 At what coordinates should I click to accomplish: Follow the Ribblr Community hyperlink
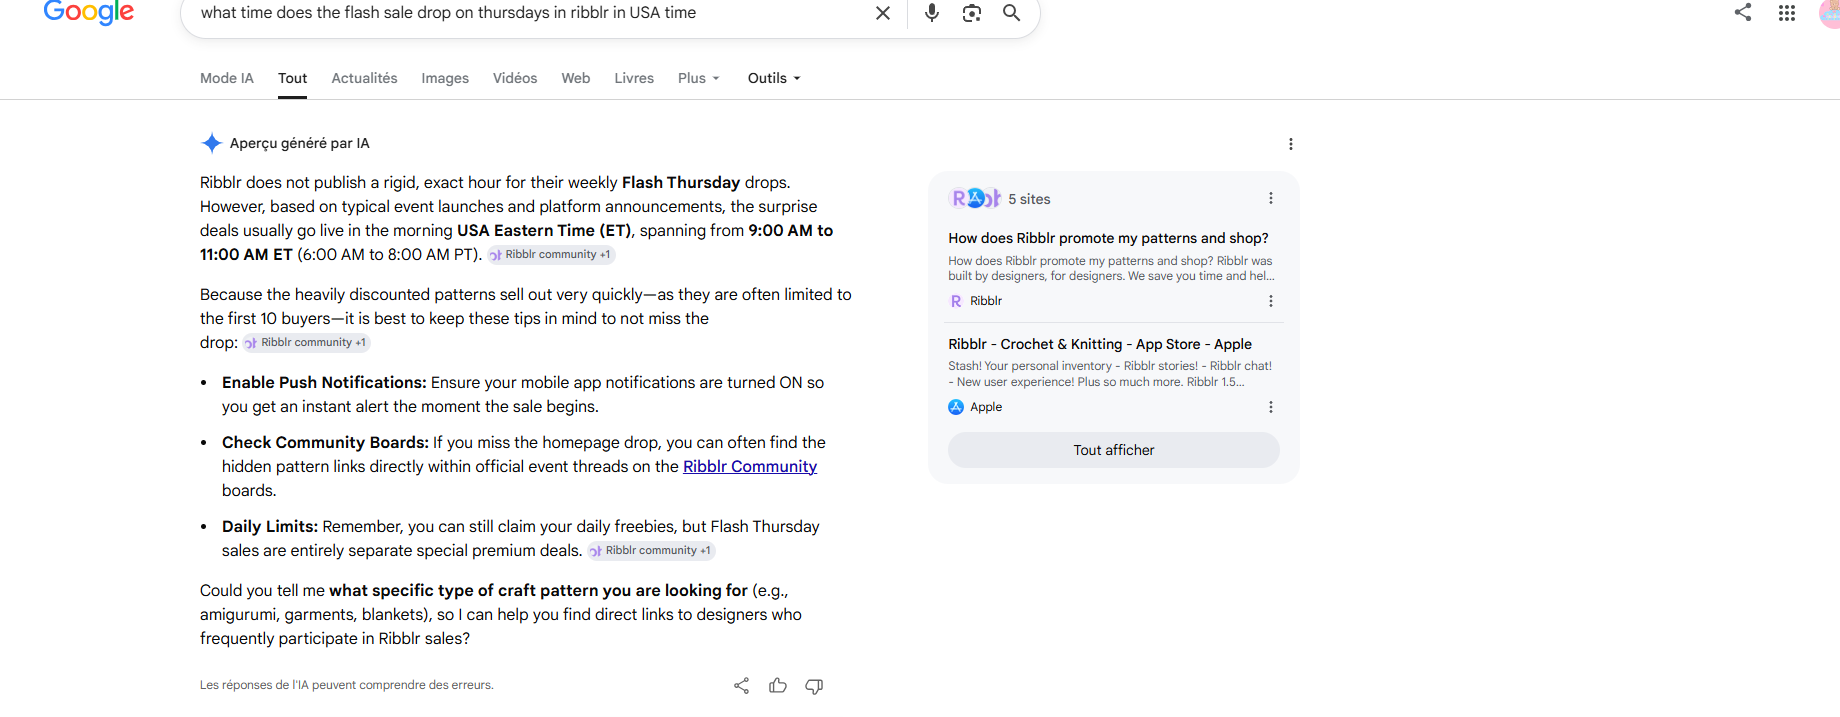click(750, 466)
